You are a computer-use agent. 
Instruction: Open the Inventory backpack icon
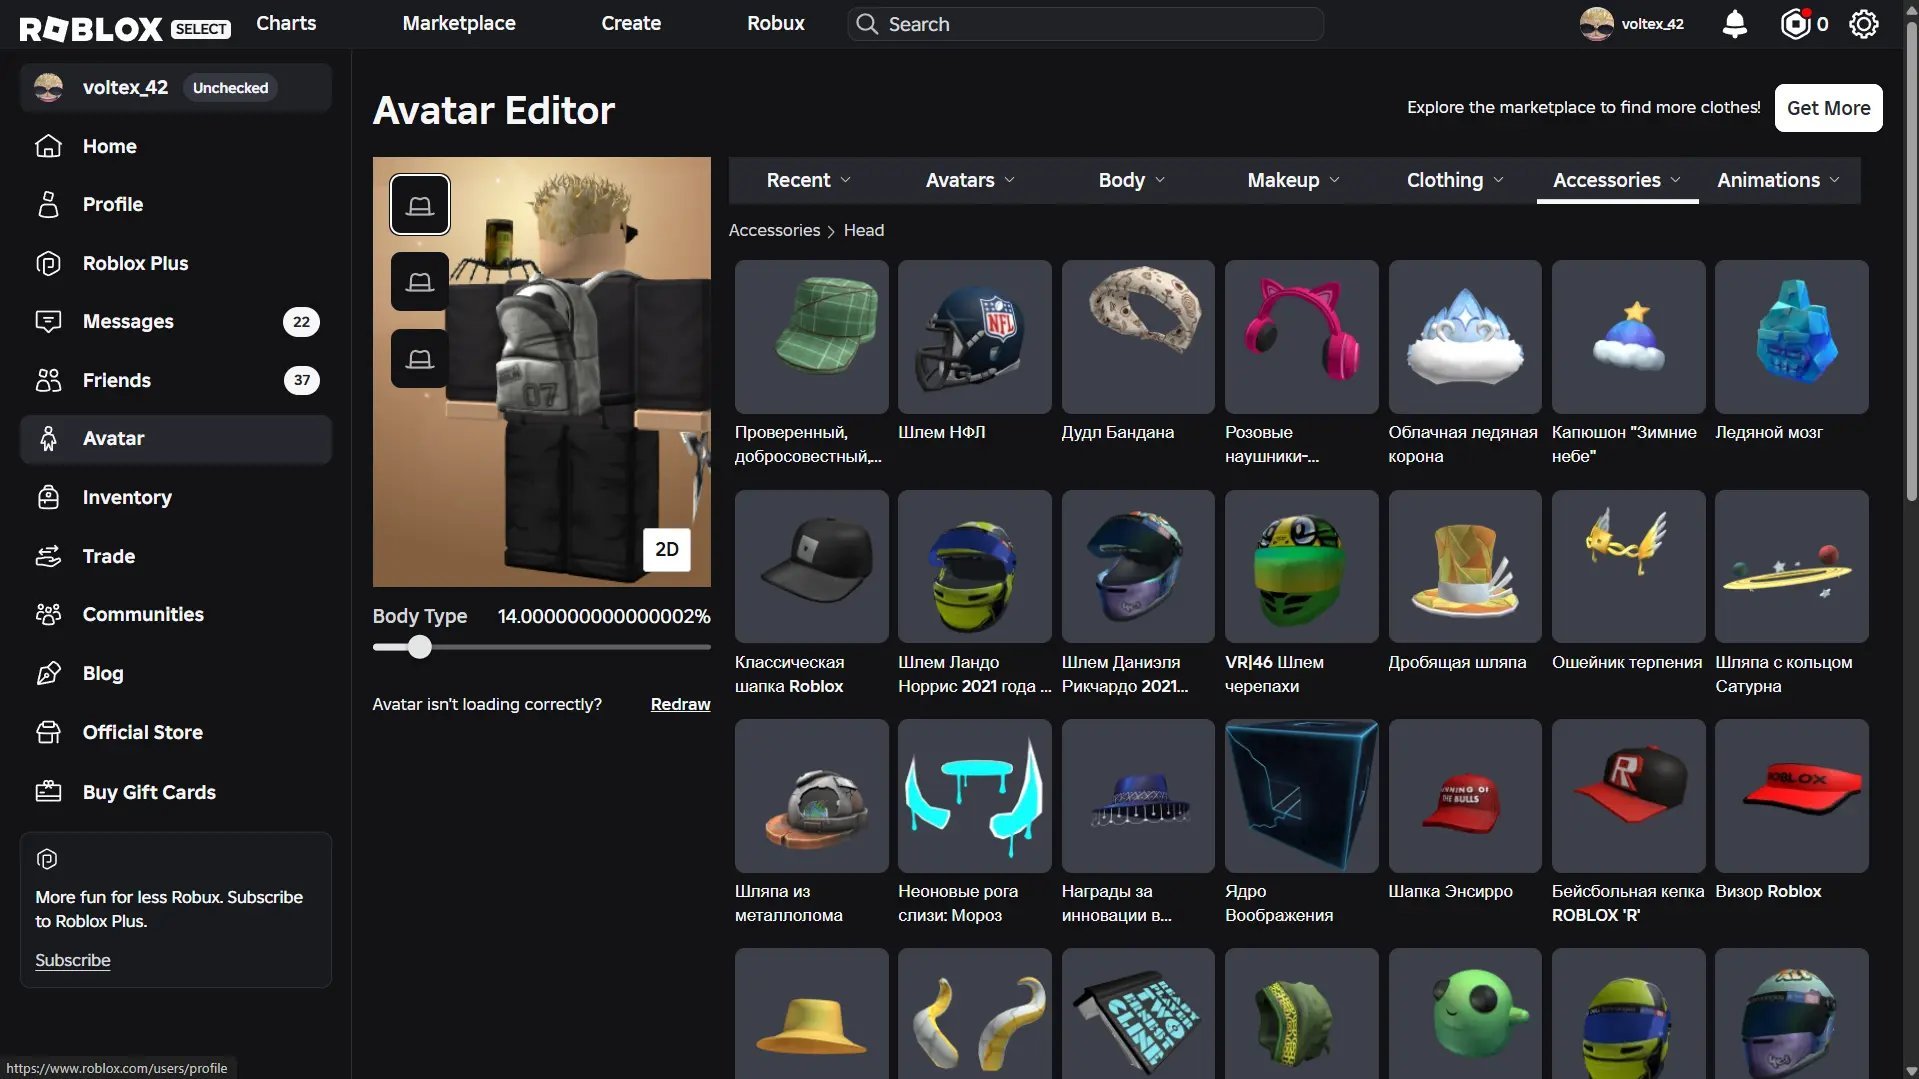[48, 497]
